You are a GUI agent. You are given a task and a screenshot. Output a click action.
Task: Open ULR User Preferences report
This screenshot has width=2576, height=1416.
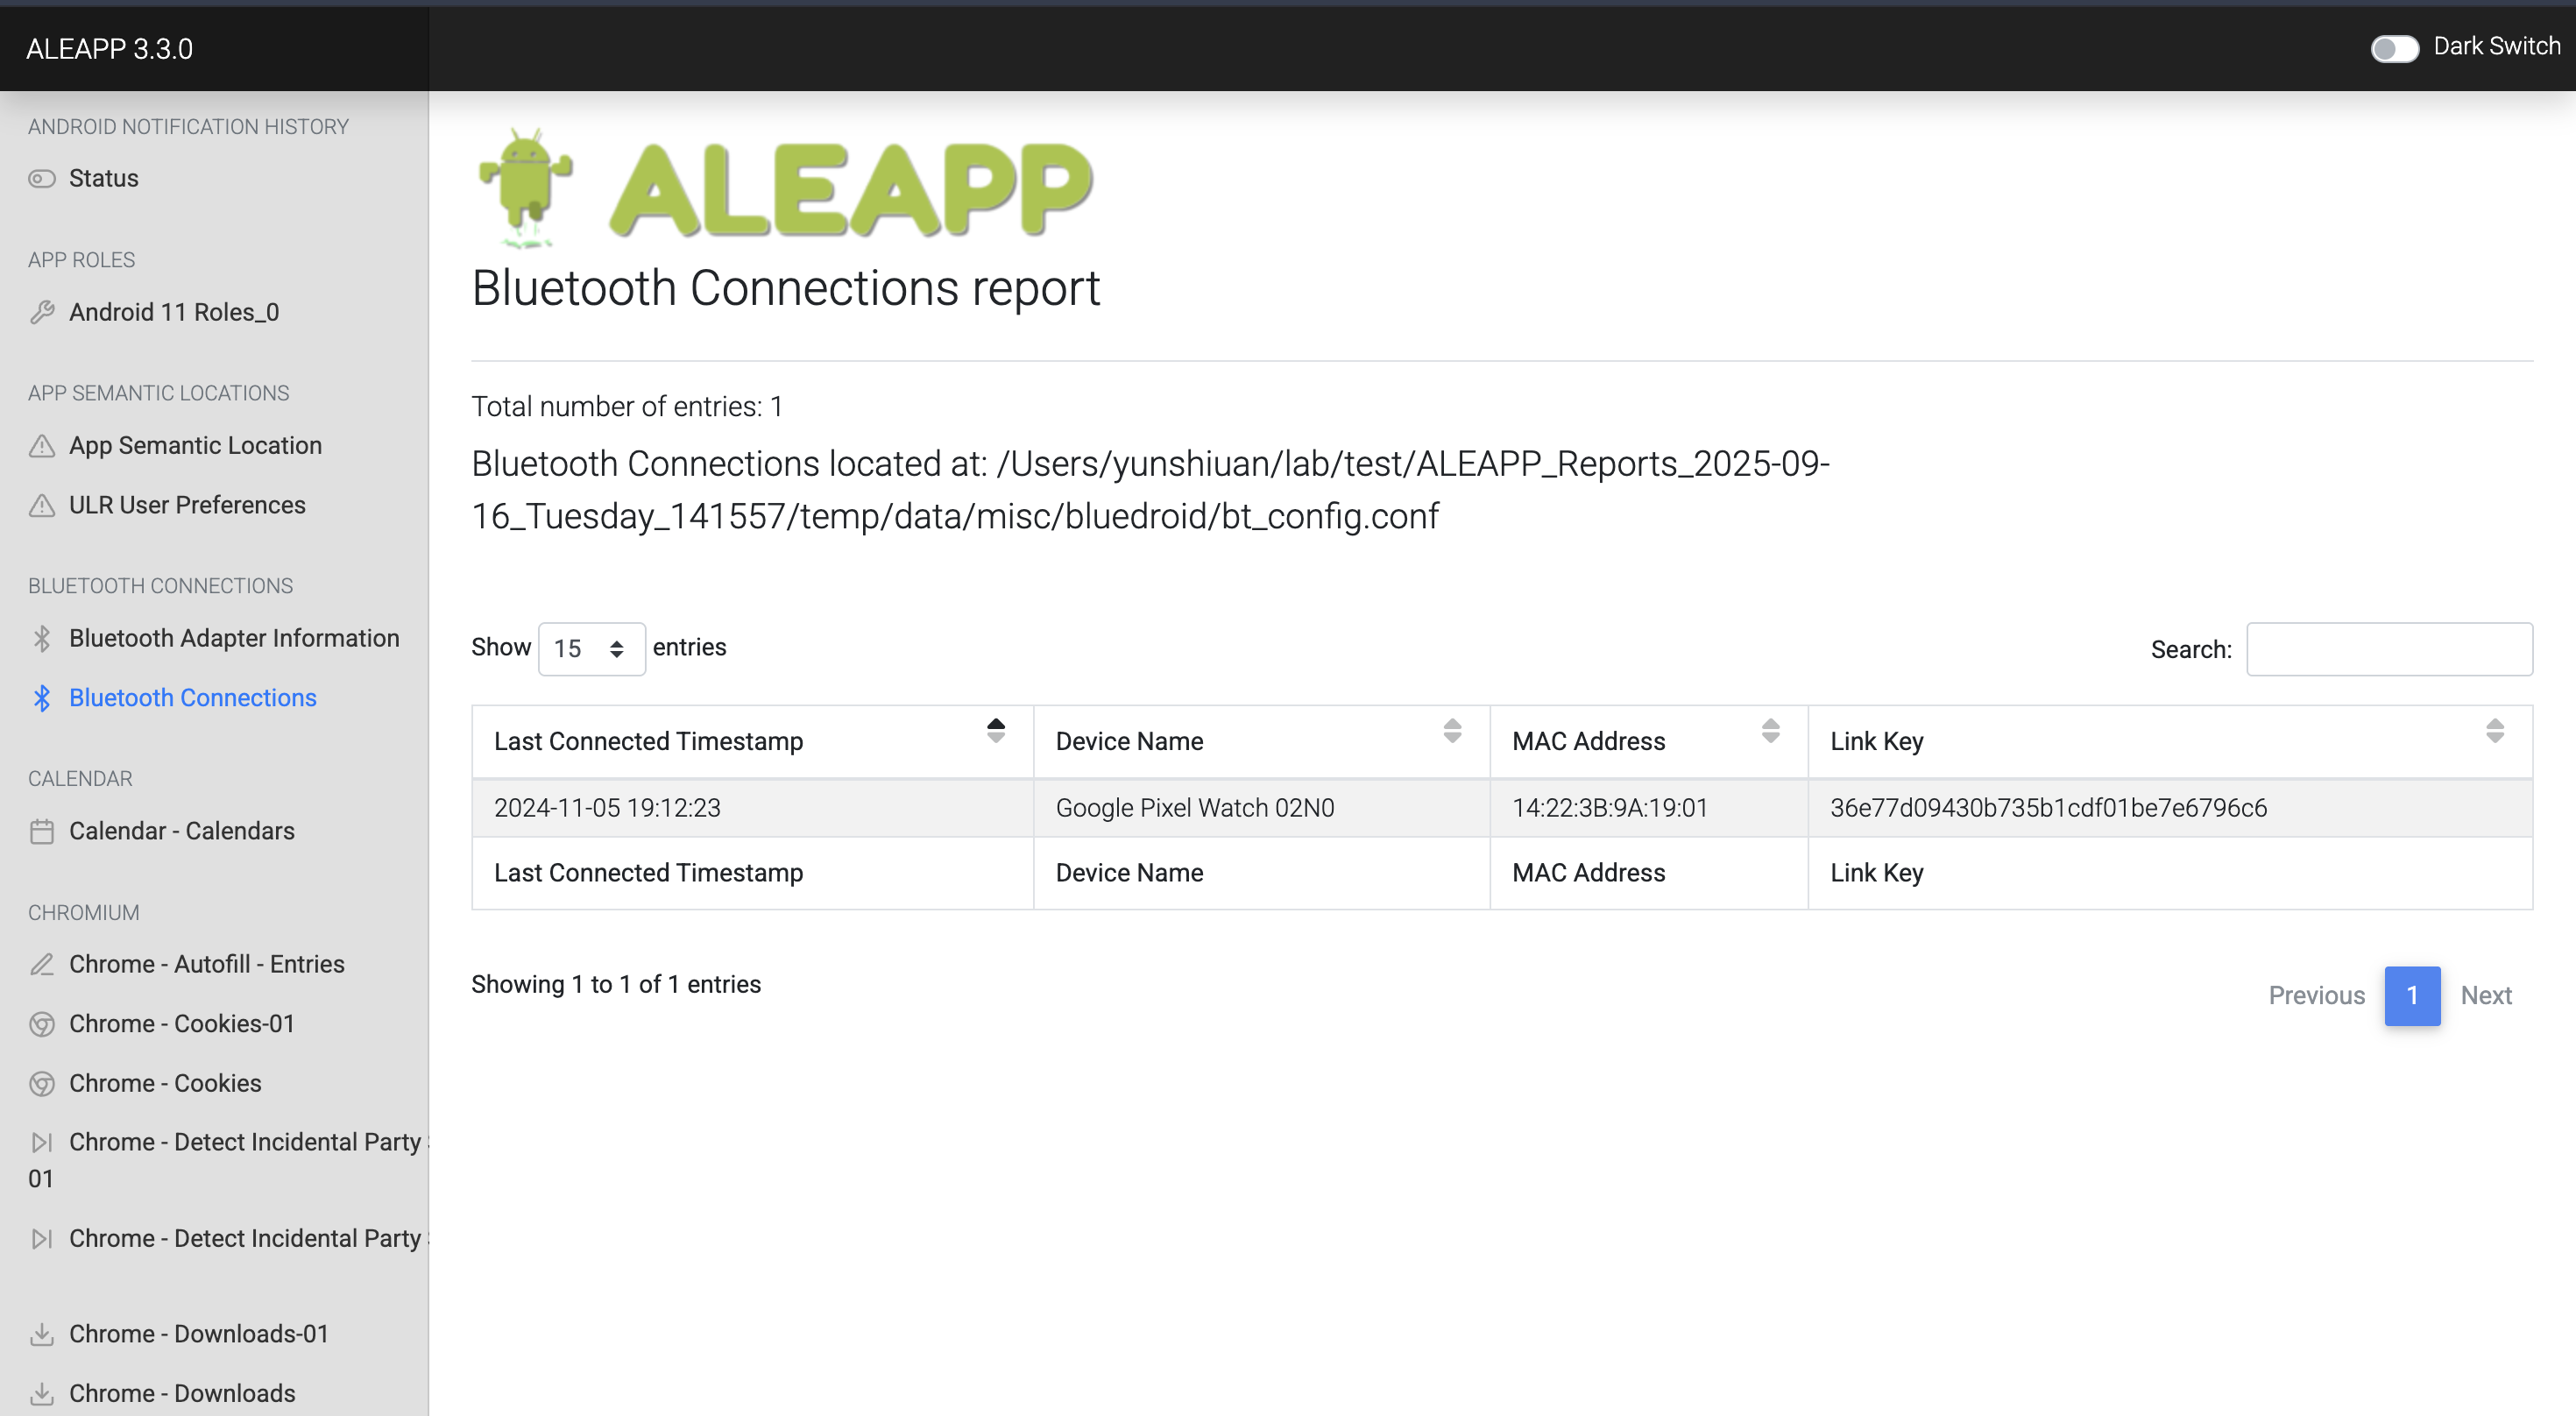click(x=187, y=505)
